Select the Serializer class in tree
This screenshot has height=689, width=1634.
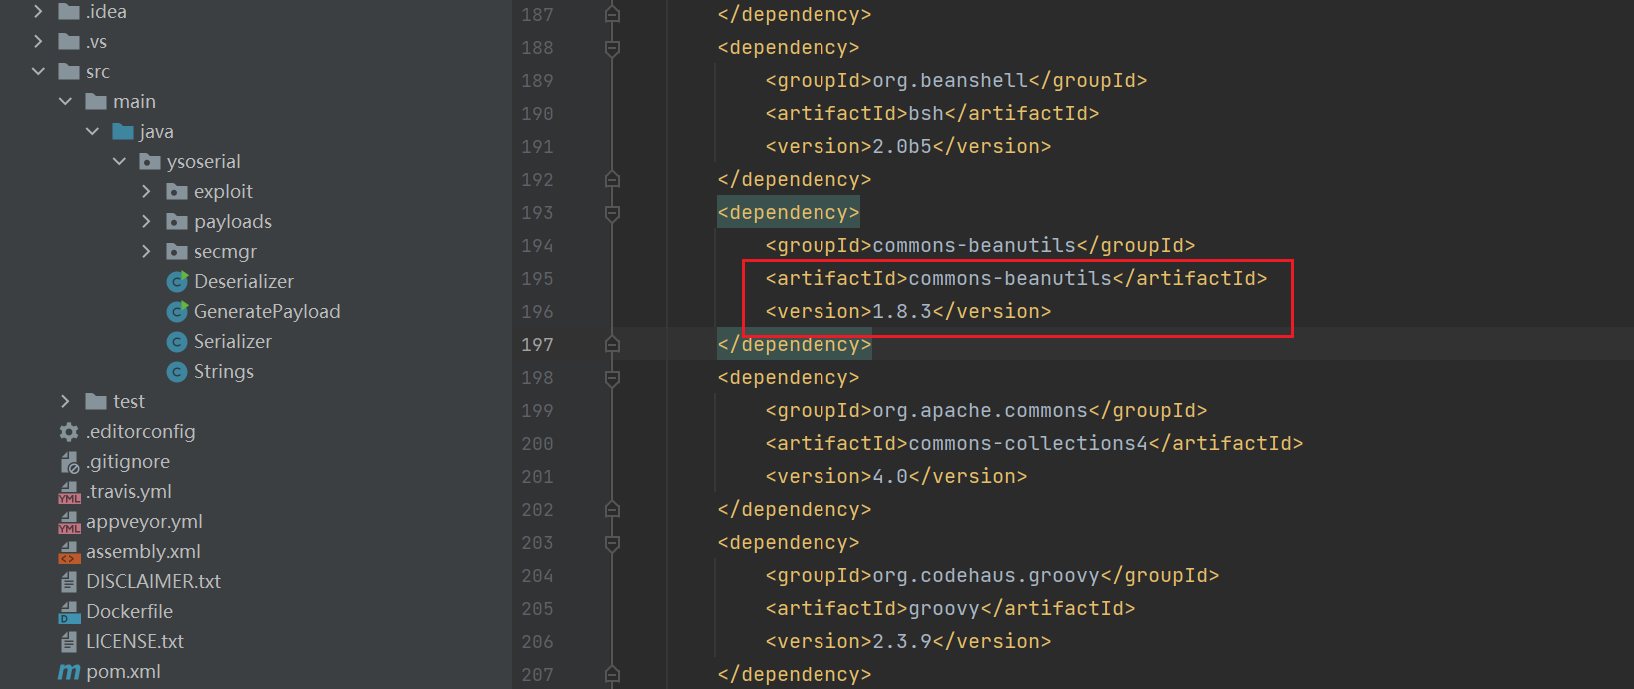click(x=232, y=342)
